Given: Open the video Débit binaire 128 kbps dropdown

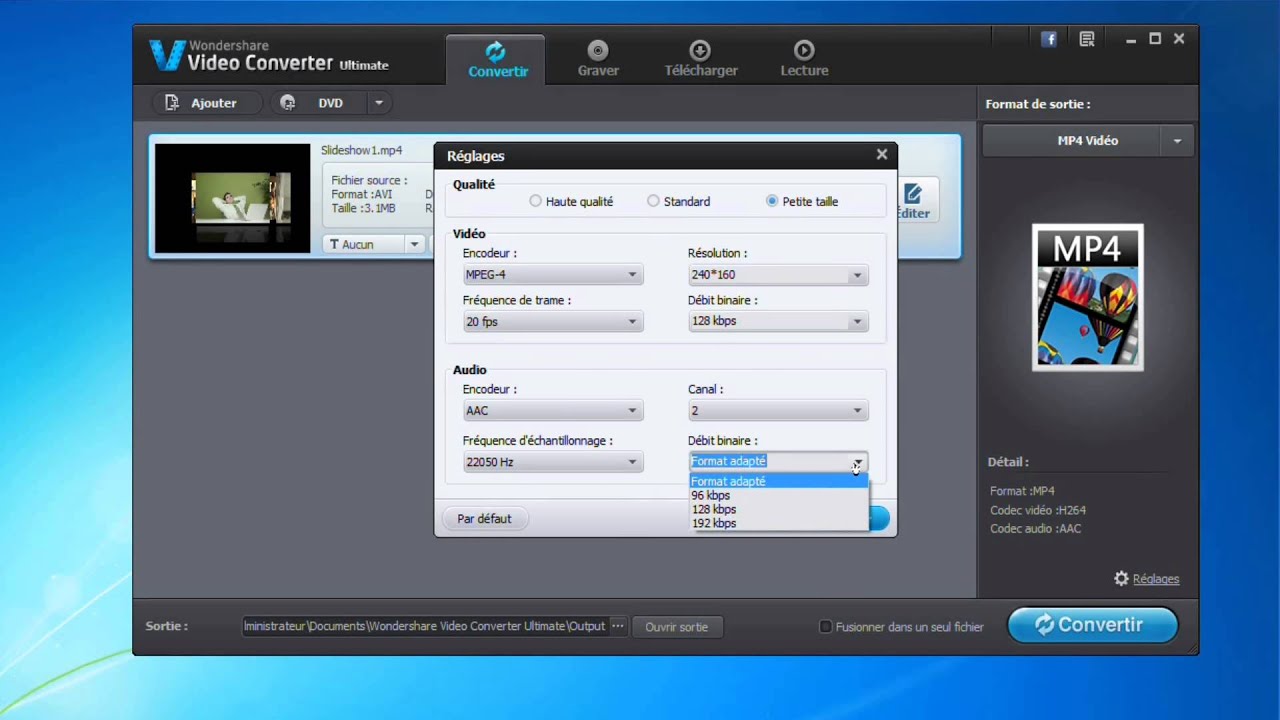Looking at the screenshot, I should (x=778, y=321).
